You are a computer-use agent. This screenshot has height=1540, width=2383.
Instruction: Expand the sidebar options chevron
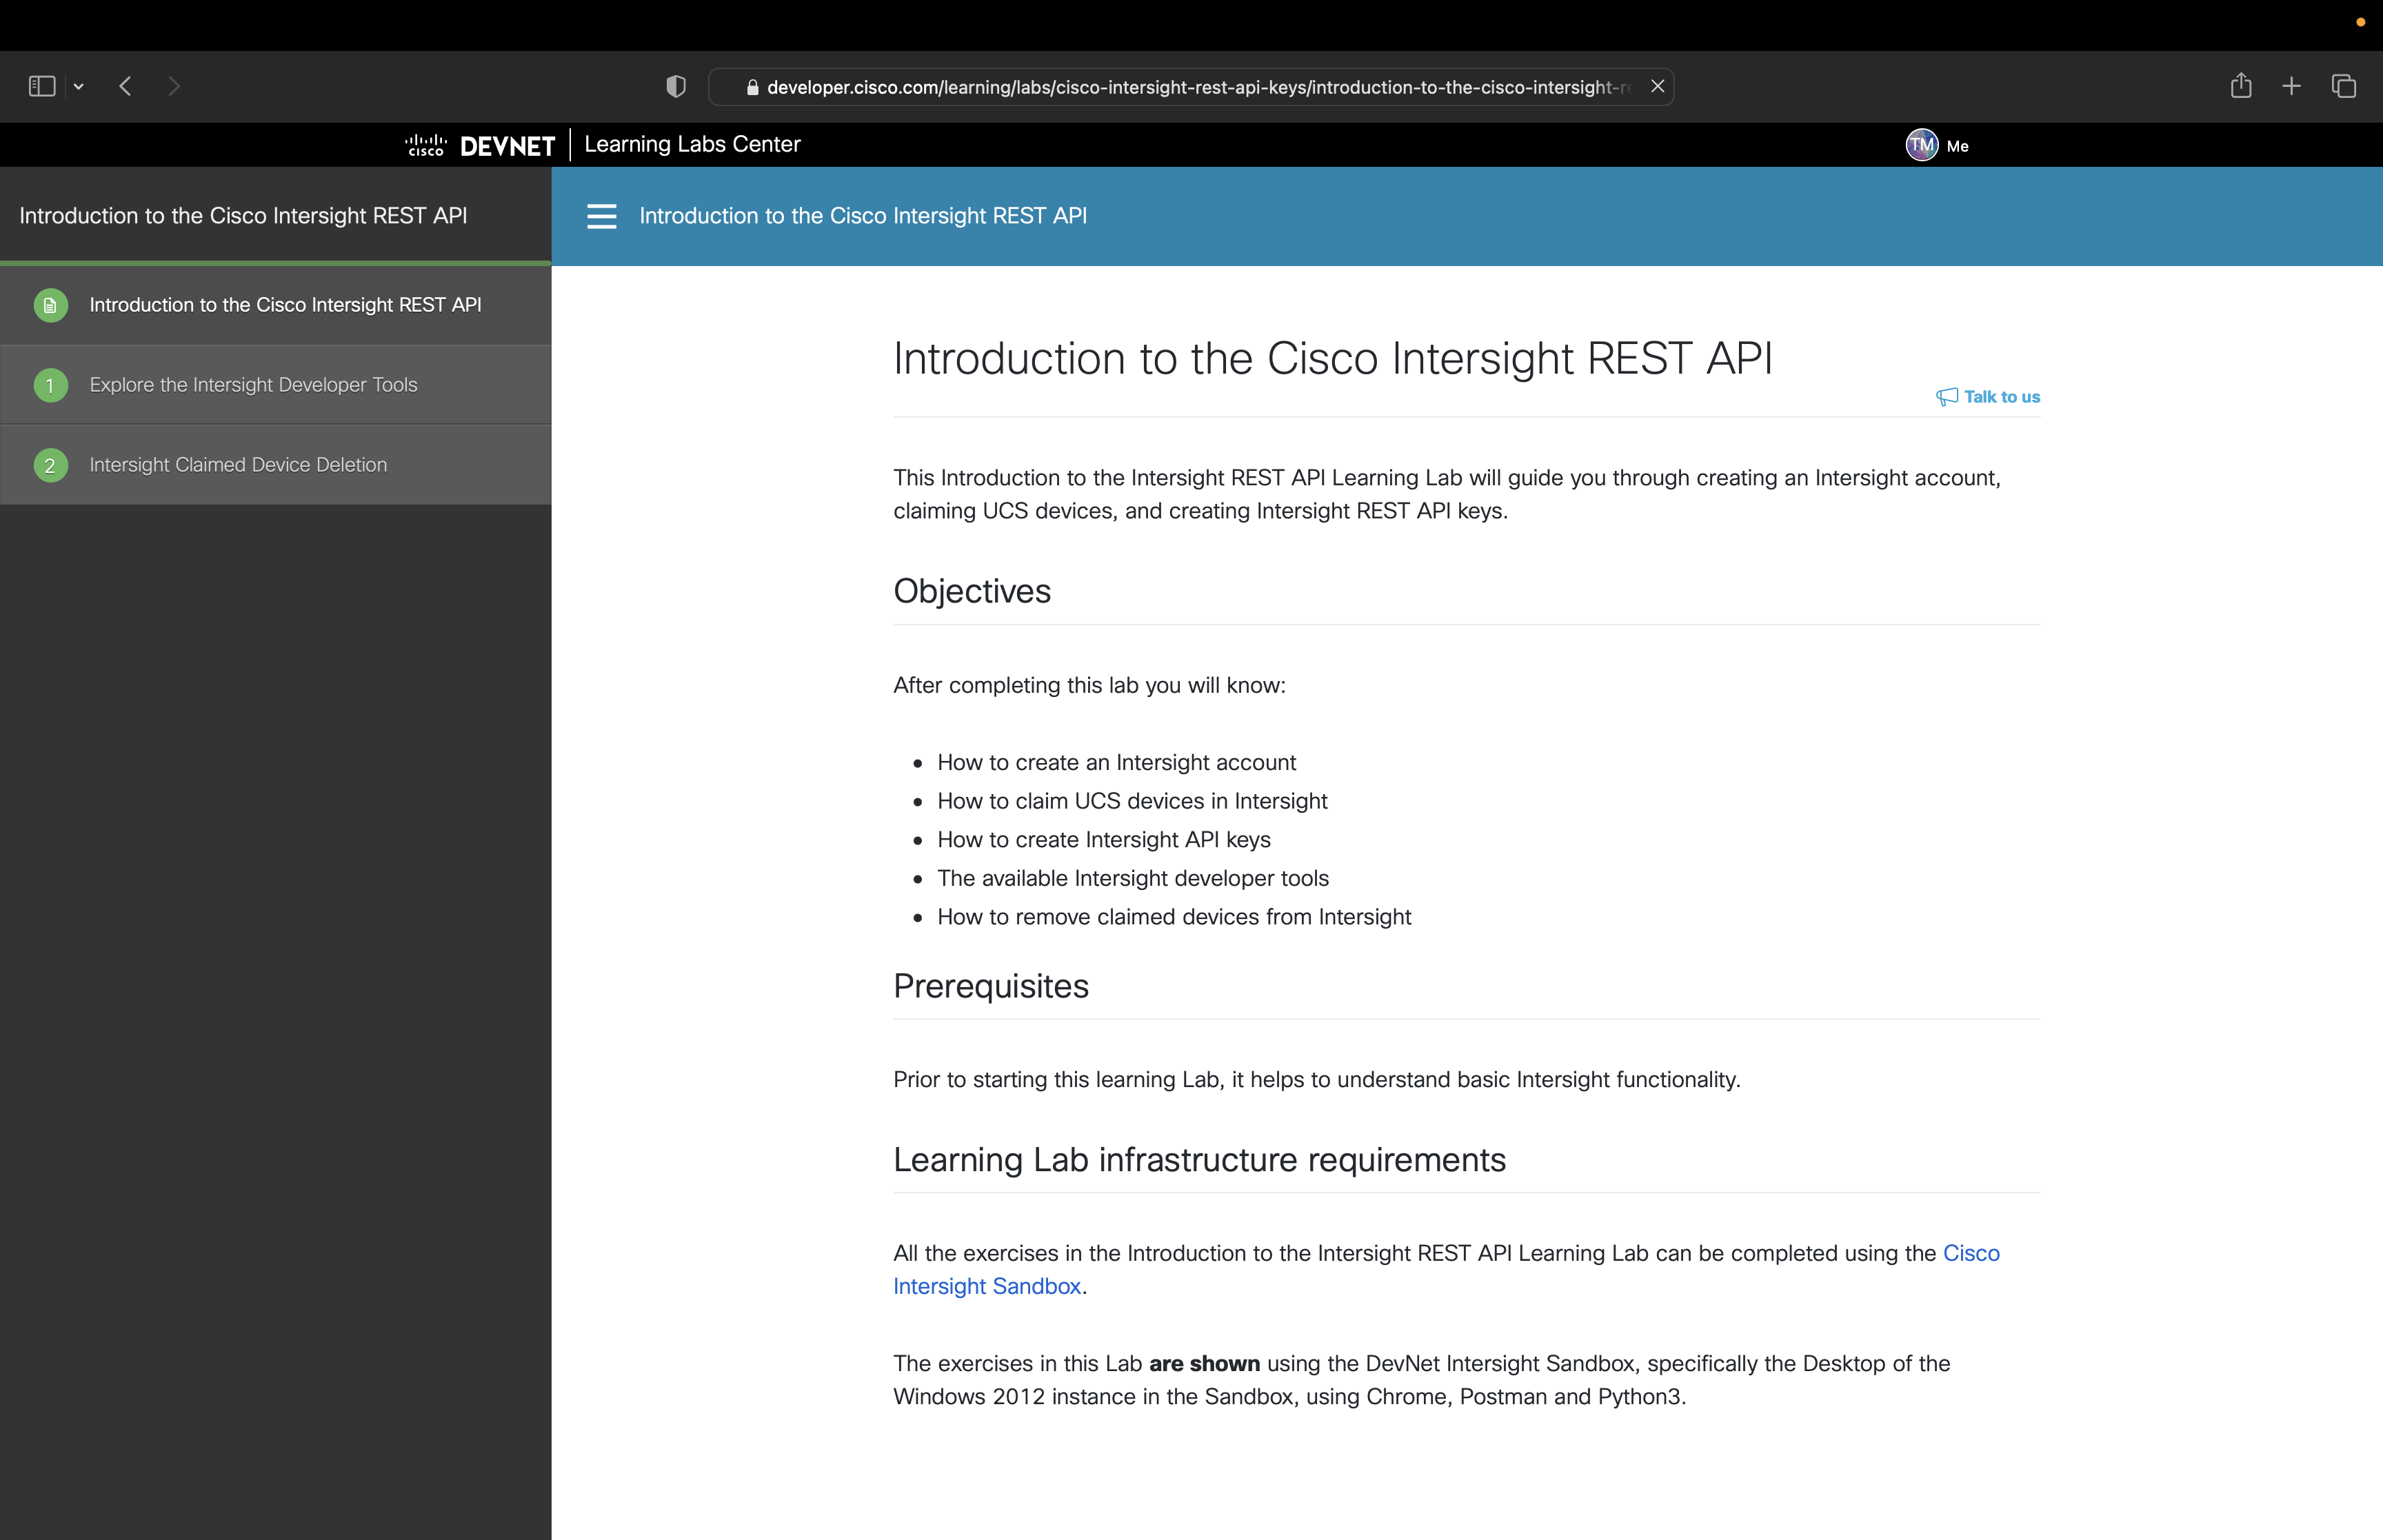pyautogui.click(x=79, y=86)
